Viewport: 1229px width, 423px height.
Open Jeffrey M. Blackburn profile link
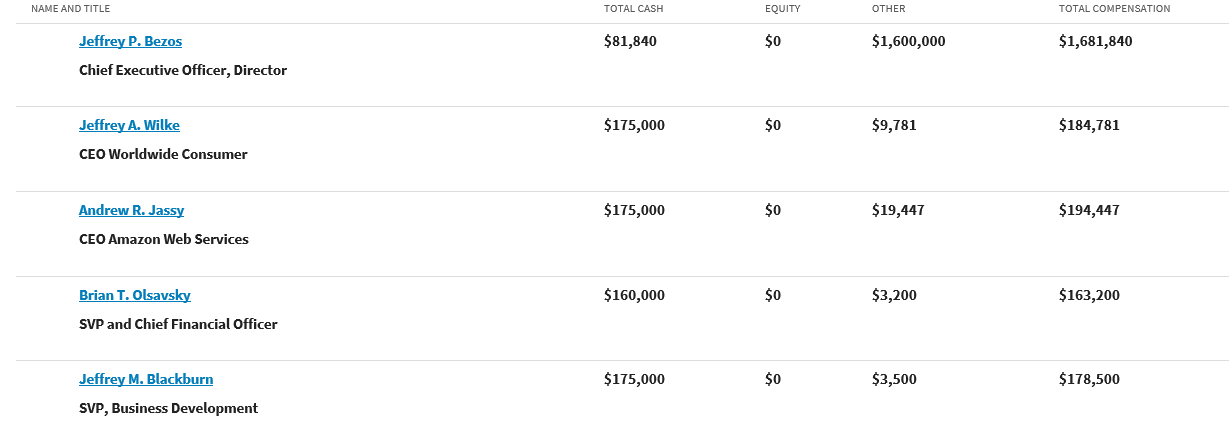coord(146,379)
